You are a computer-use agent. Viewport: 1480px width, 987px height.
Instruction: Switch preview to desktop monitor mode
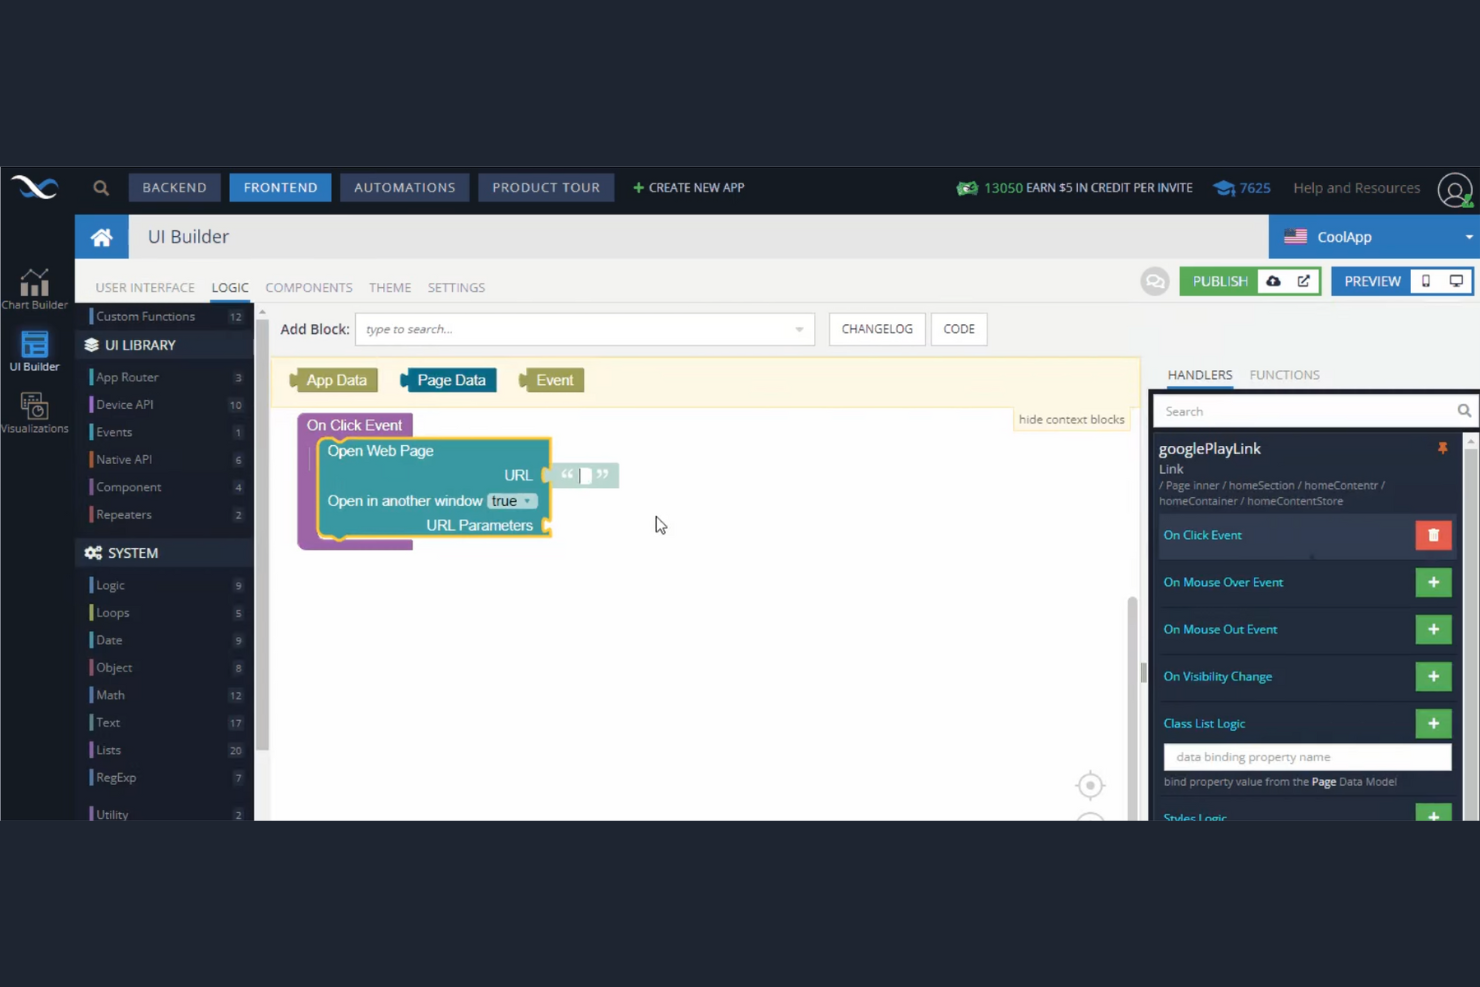click(x=1457, y=281)
